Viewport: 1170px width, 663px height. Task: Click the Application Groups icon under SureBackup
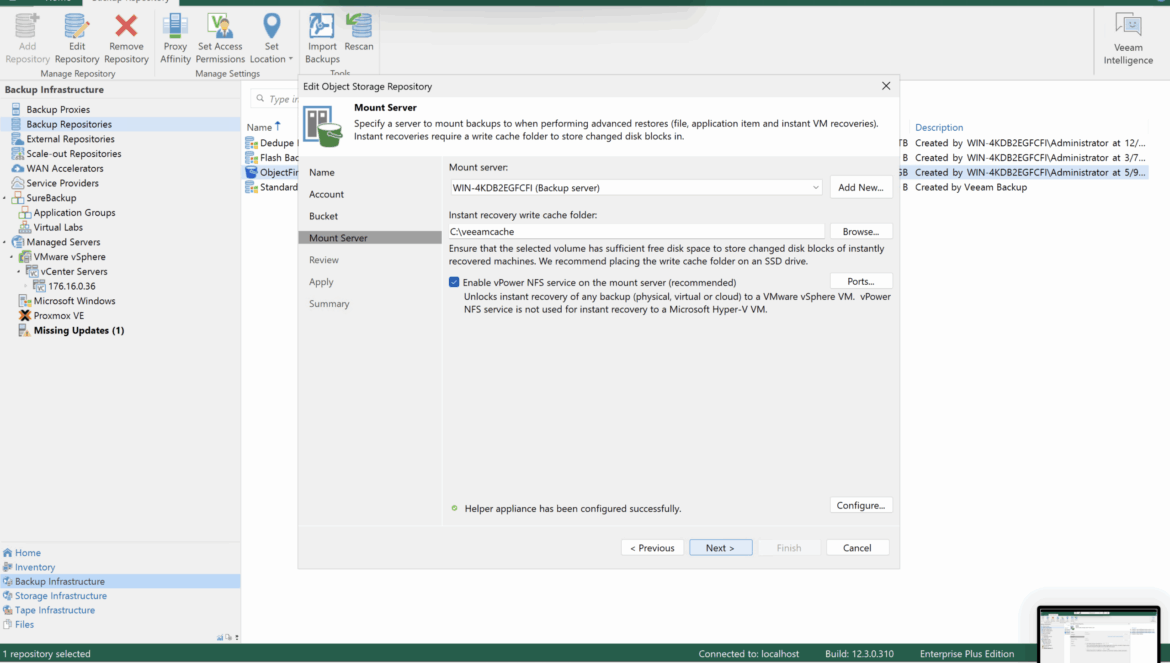25,213
